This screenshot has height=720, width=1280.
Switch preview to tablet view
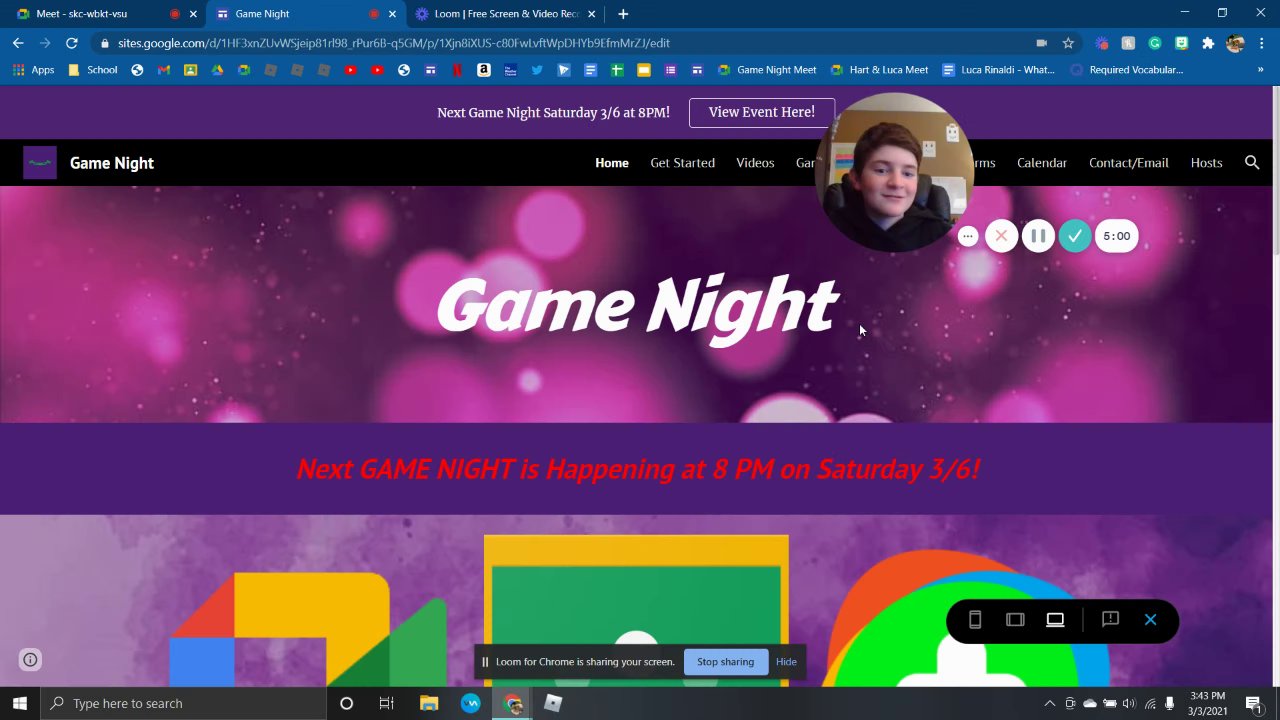pos(1015,620)
